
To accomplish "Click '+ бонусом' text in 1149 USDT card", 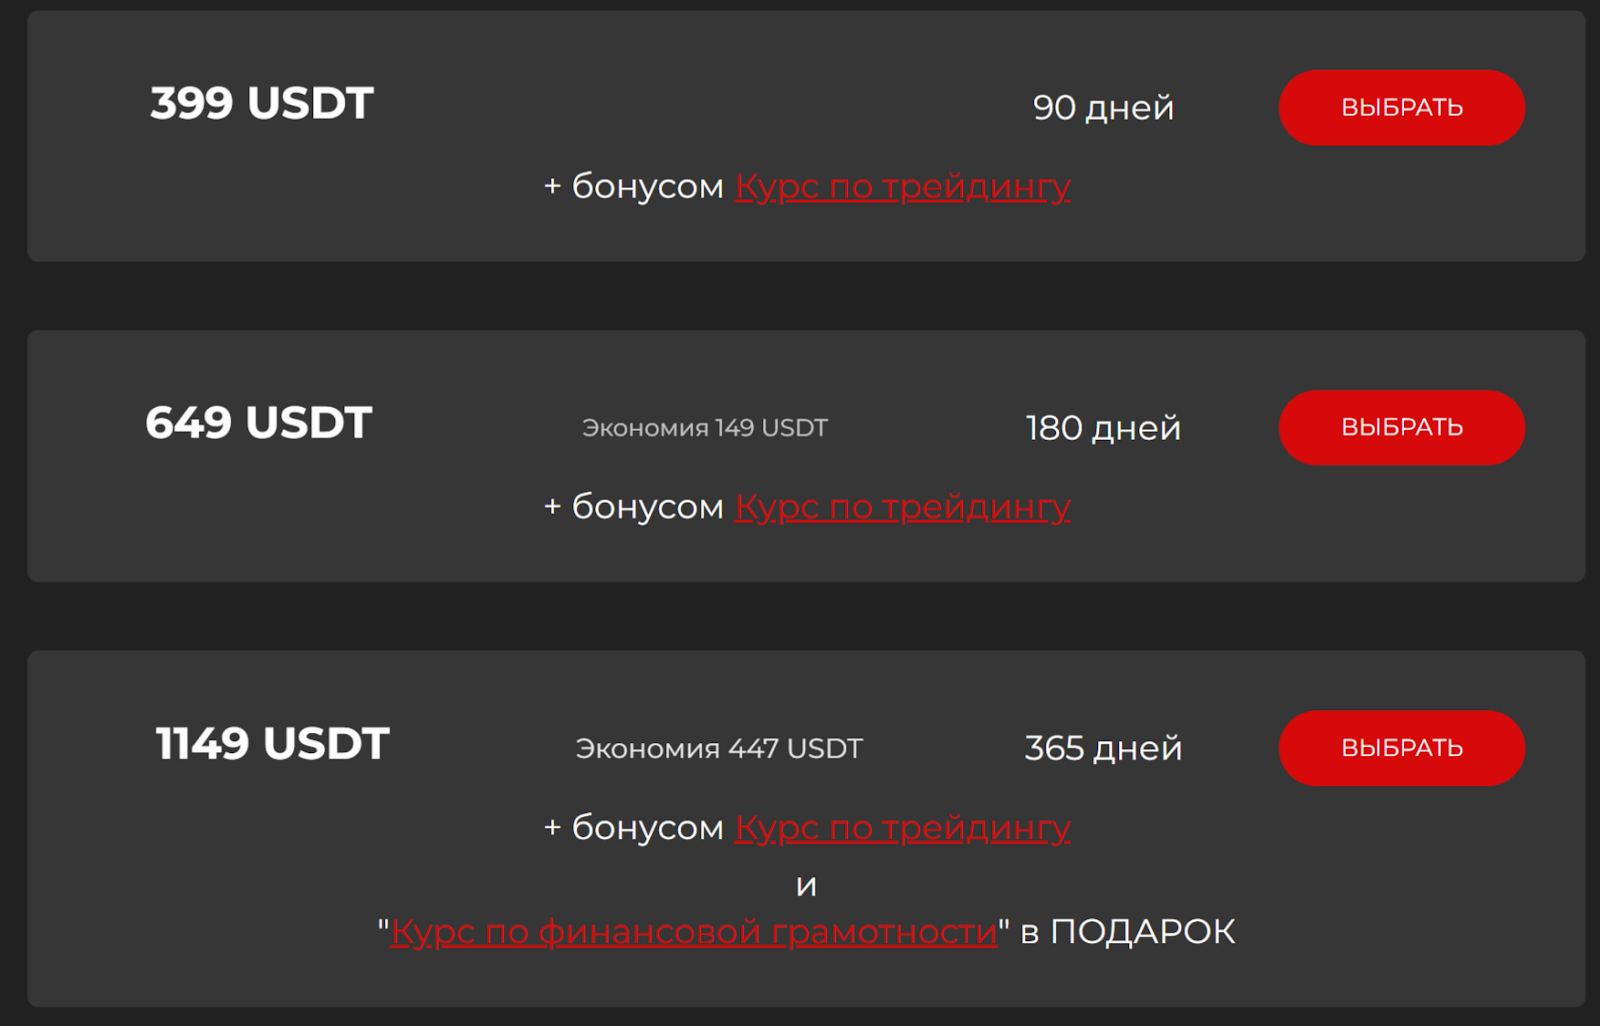I will pyautogui.click(x=634, y=828).
